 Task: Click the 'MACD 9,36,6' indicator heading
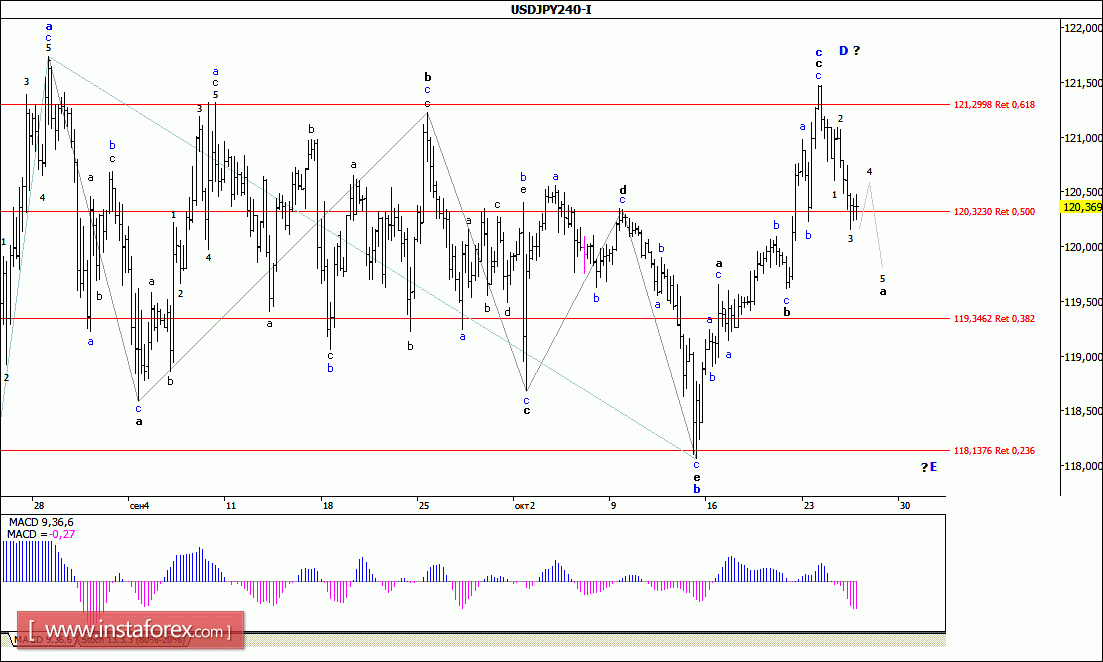click(41, 523)
